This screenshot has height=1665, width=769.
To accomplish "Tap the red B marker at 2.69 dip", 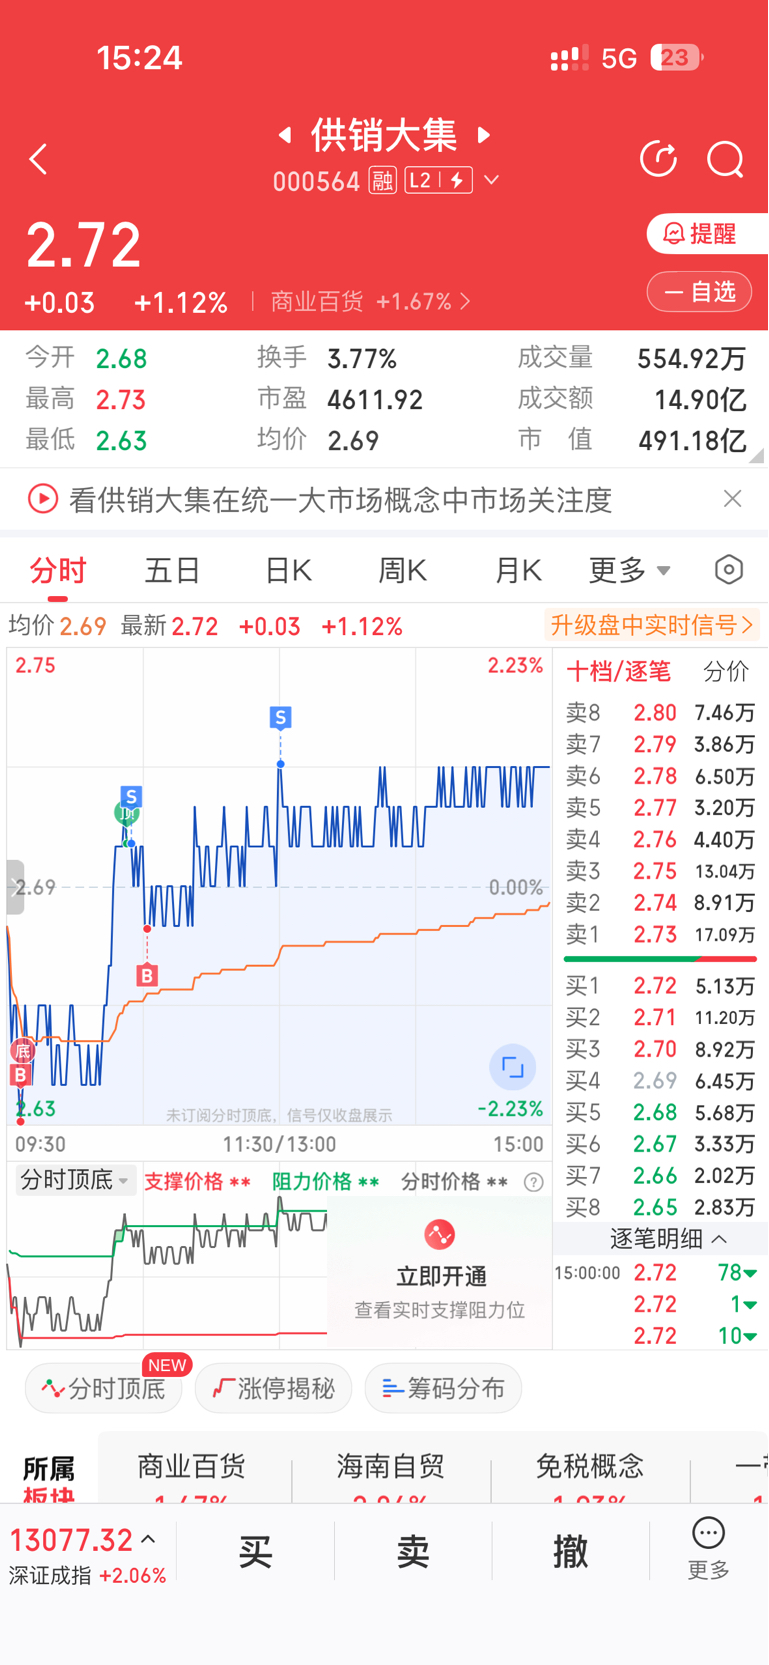I will coord(147,975).
